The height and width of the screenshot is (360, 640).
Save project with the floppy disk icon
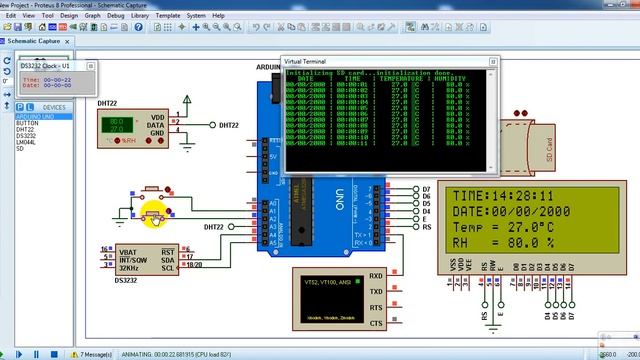tap(18, 27)
